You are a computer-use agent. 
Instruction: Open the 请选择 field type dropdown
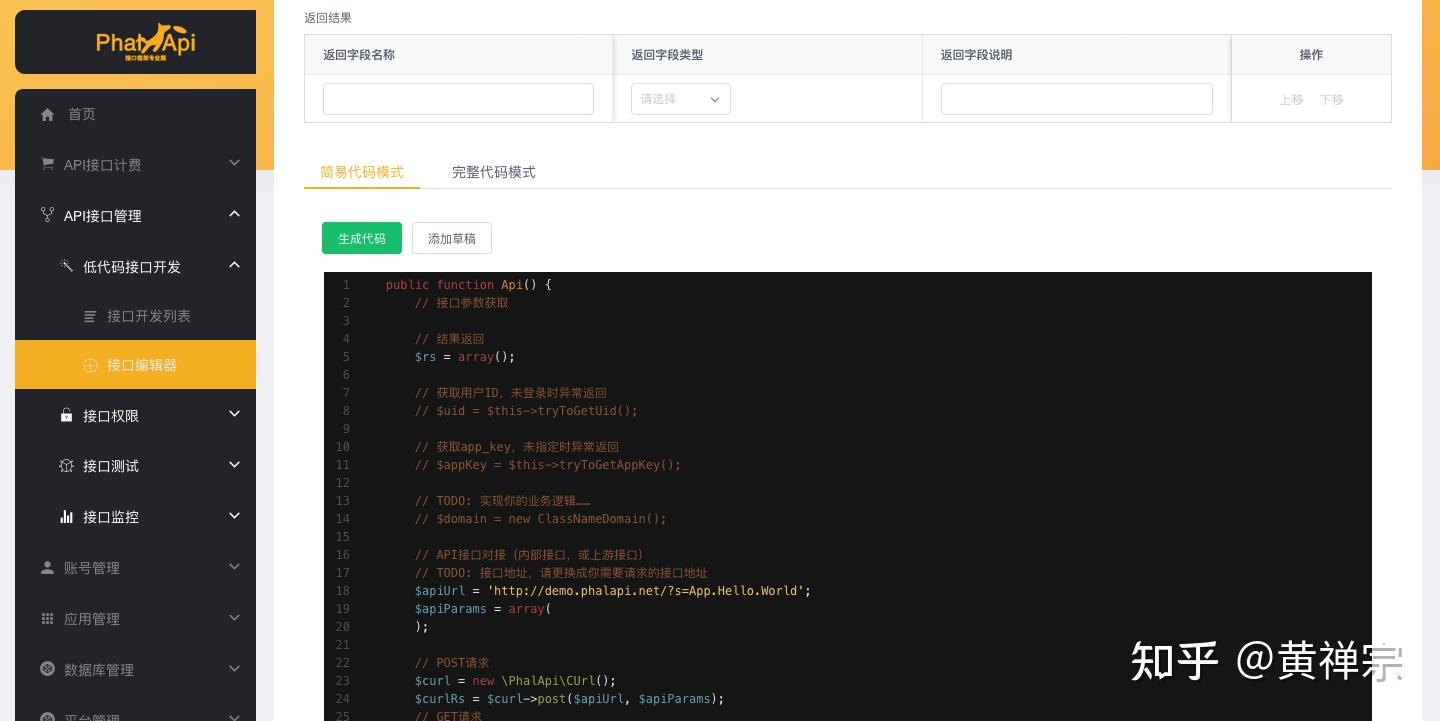681,99
